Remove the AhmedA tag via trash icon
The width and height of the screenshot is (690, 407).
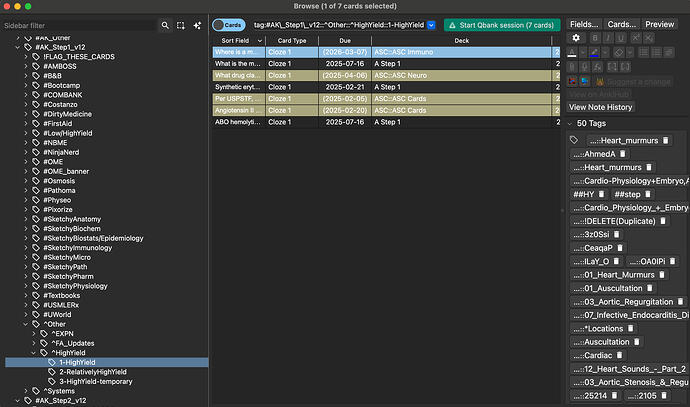pyautogui.click(x=623, y=154)
